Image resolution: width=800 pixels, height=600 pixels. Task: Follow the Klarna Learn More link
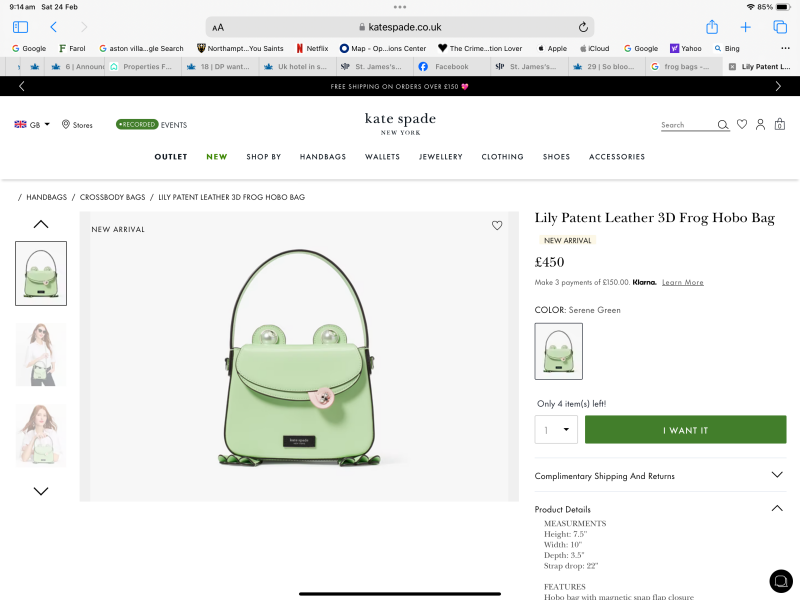(682, 283)
